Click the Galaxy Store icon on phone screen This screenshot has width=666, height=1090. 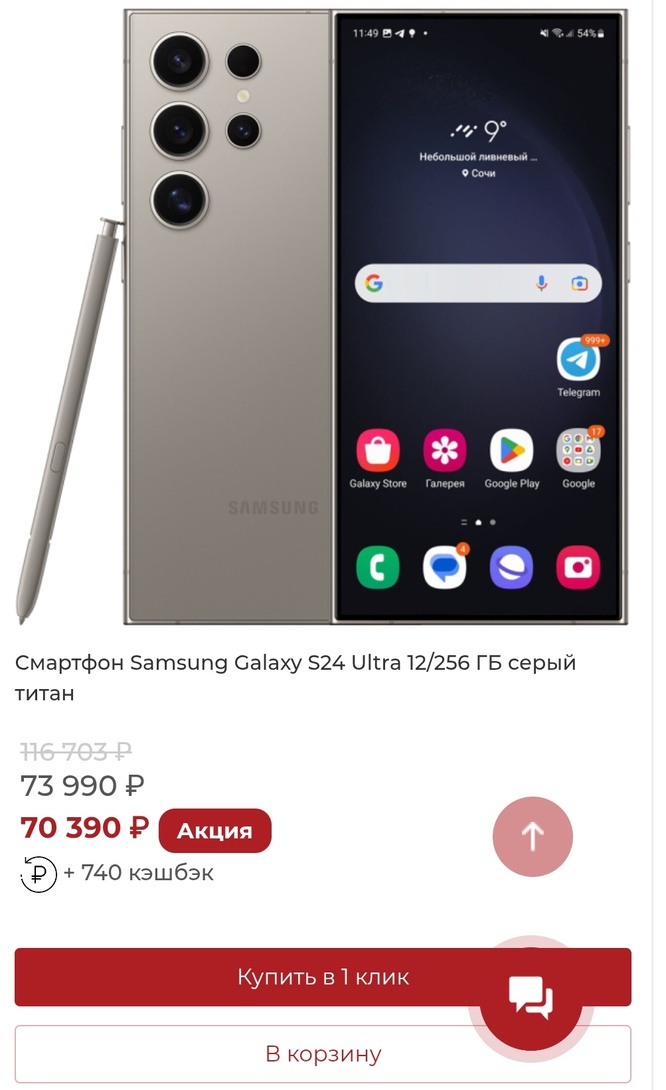(x=377, y=450)
